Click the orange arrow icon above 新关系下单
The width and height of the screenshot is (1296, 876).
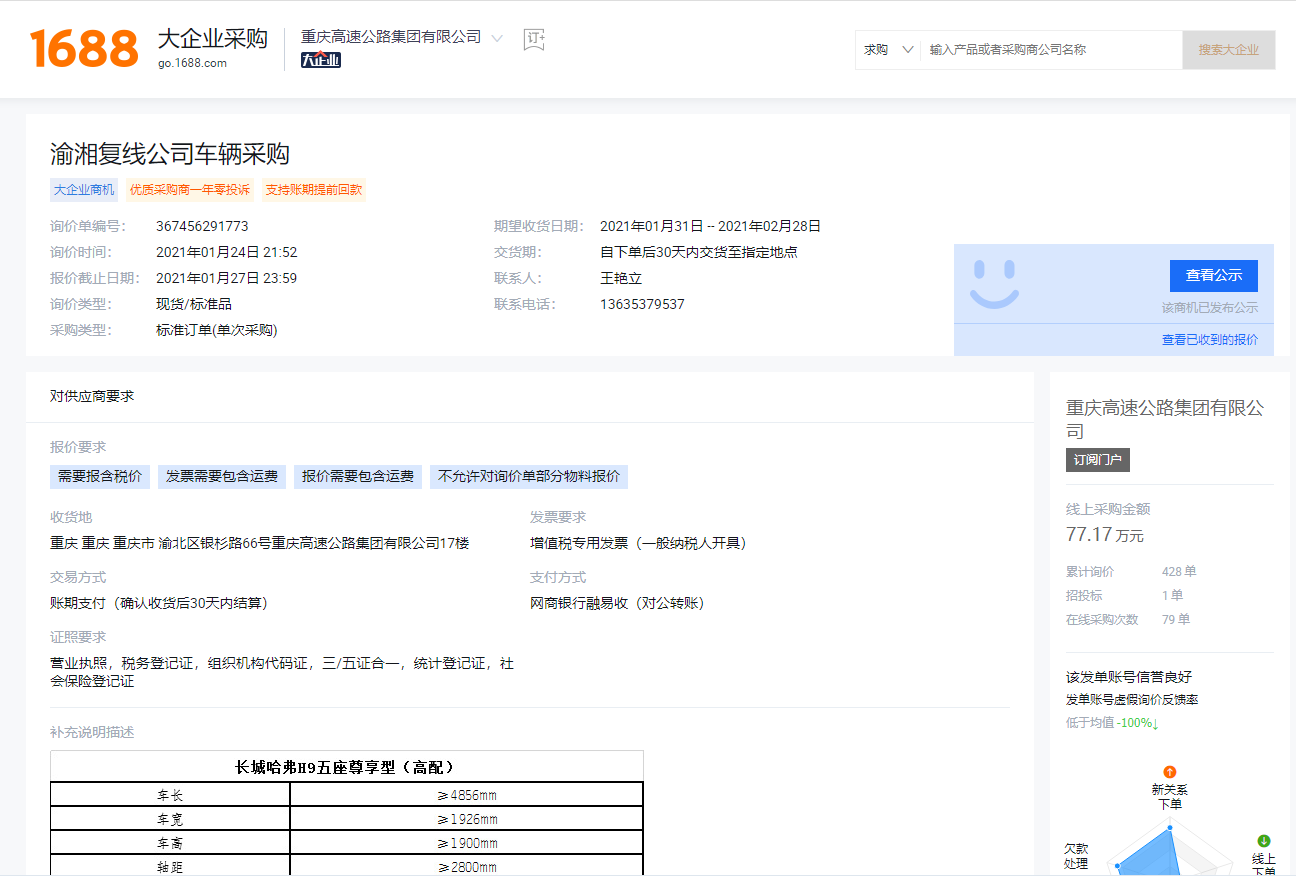(x=1170, y=772)
